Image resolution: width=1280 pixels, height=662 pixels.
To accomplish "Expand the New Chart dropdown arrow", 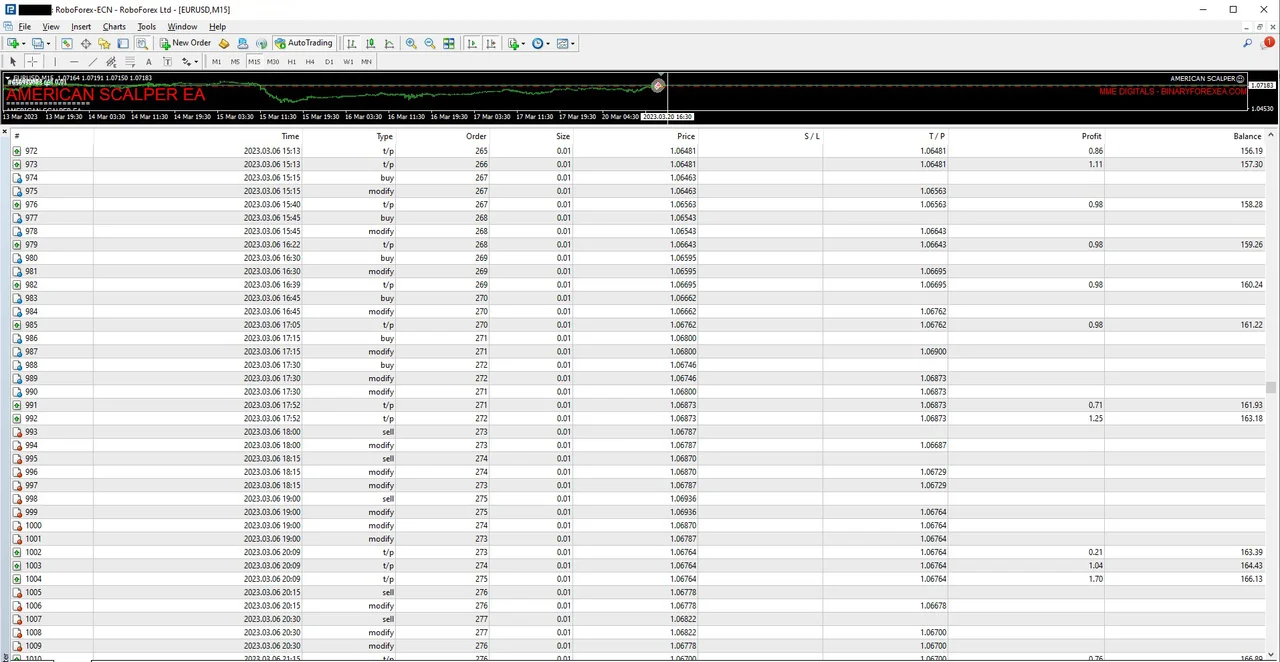I will tap(24, 43).
